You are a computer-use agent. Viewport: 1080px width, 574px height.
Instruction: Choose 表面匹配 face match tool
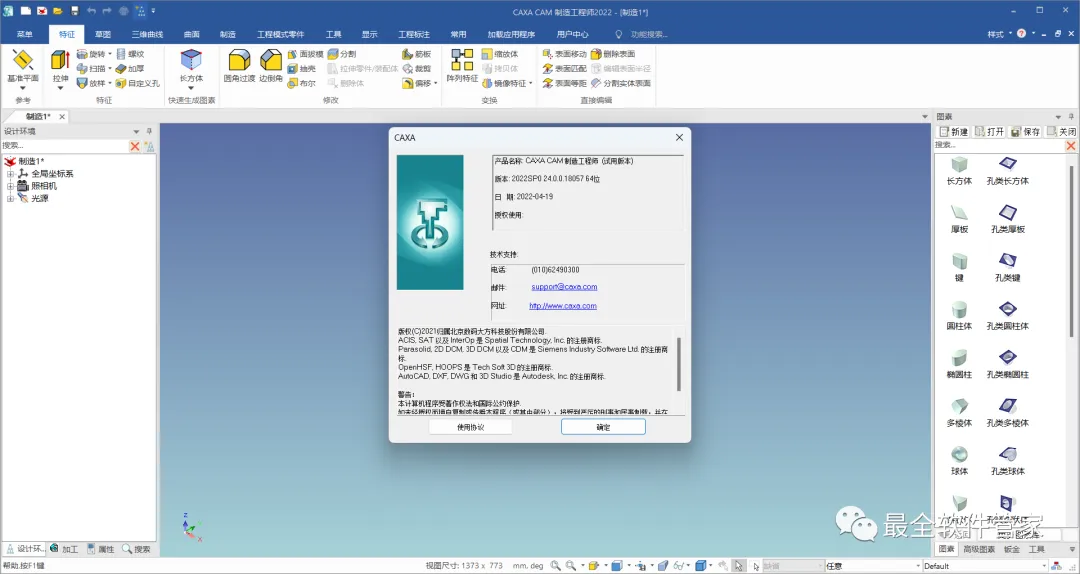coord(564,68)
